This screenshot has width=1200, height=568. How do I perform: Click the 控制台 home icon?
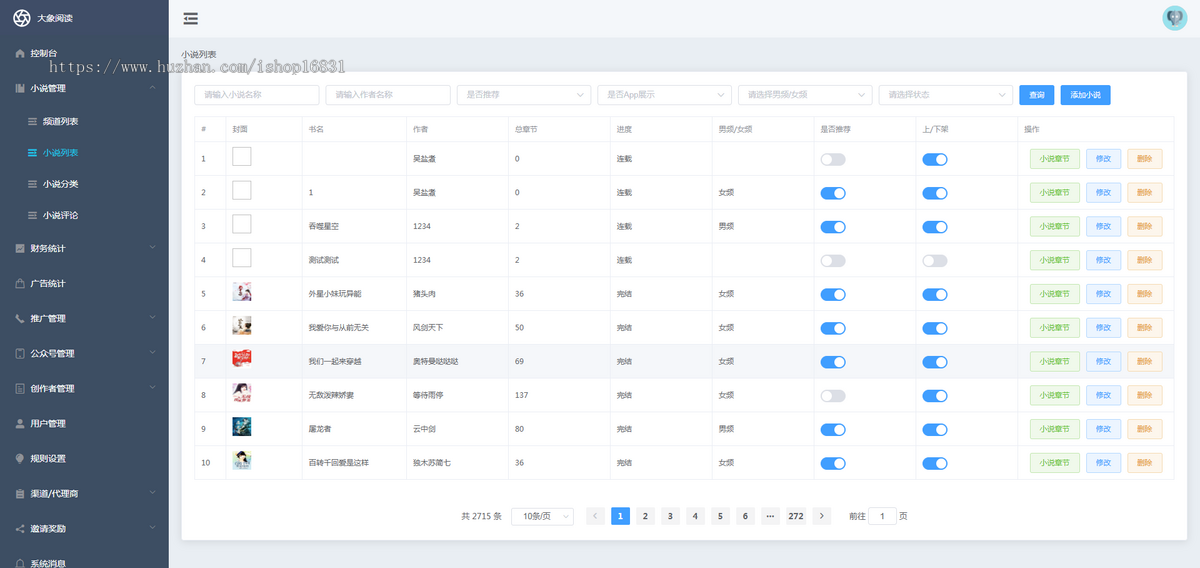pyautogui.click(x=20, y=53)
